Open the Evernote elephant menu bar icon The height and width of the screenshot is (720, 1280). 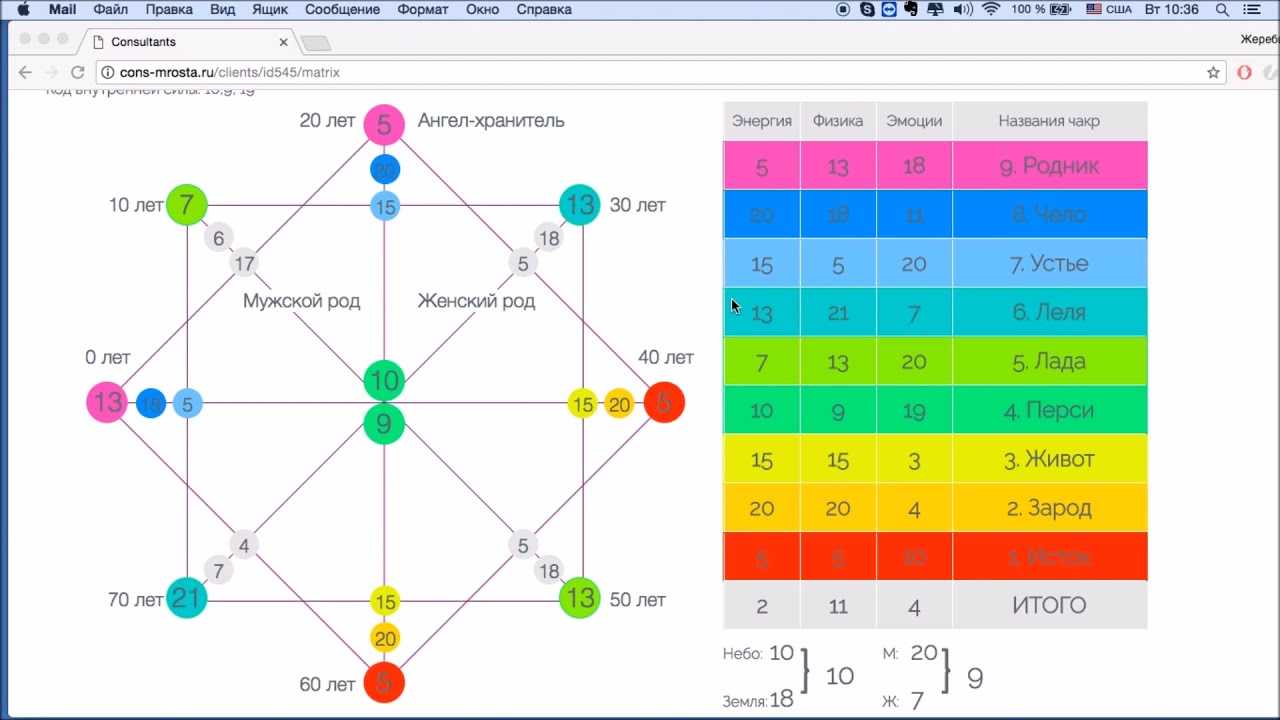(x=911, y=9)
